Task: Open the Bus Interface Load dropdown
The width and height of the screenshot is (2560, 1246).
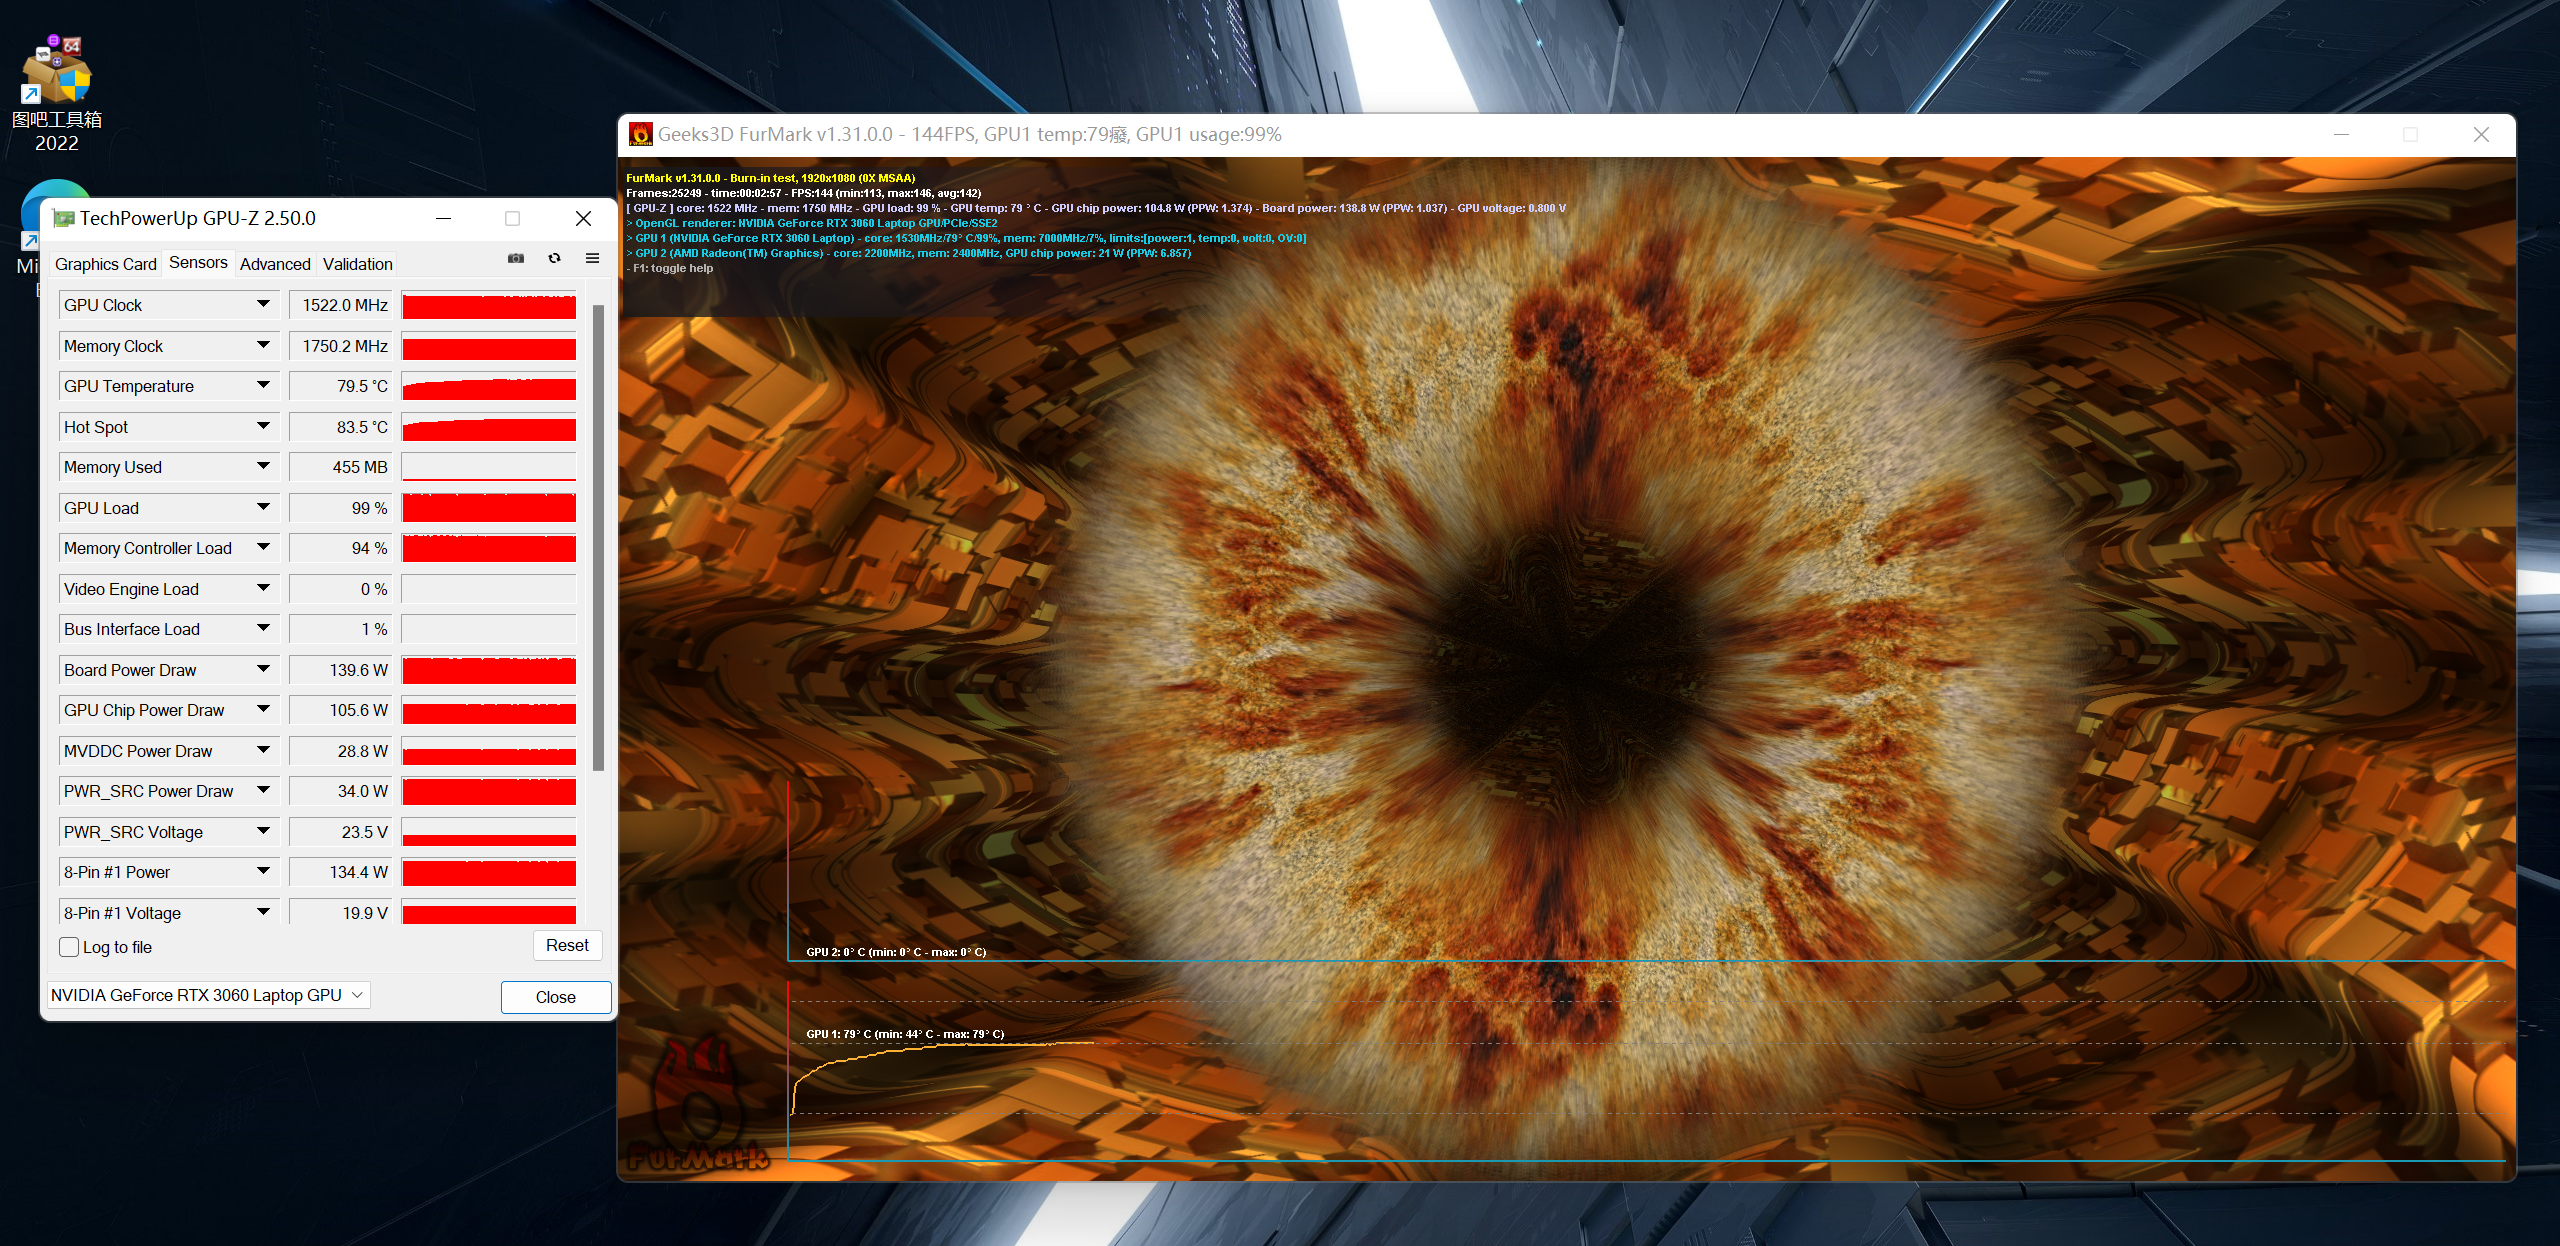Action: pyautogui.click(x=263, y=628)
